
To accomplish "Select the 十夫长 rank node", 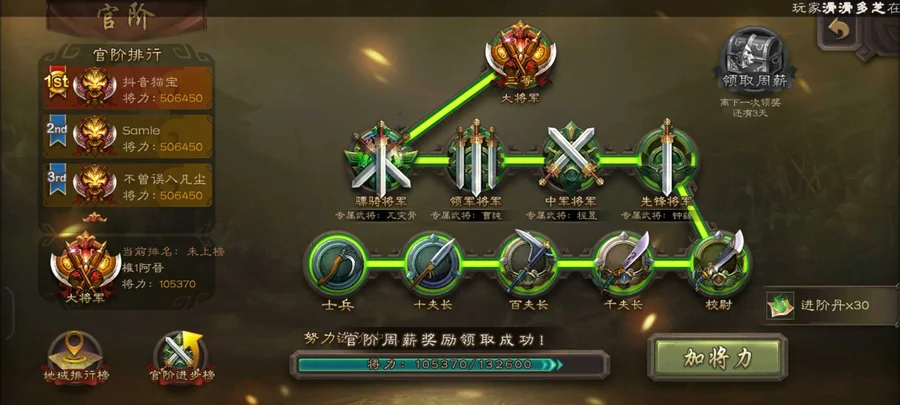I will coord(432,263).
